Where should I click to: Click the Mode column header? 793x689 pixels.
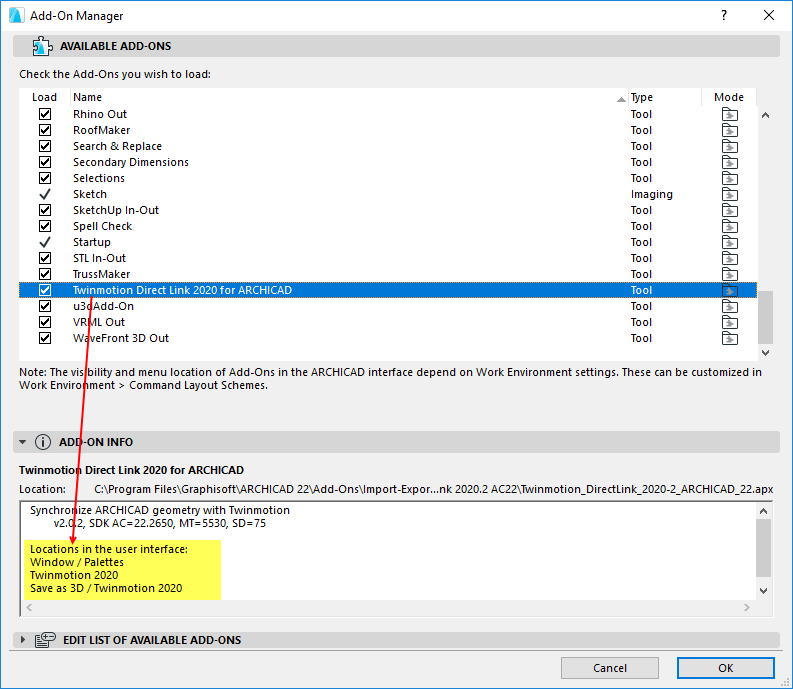729,97
